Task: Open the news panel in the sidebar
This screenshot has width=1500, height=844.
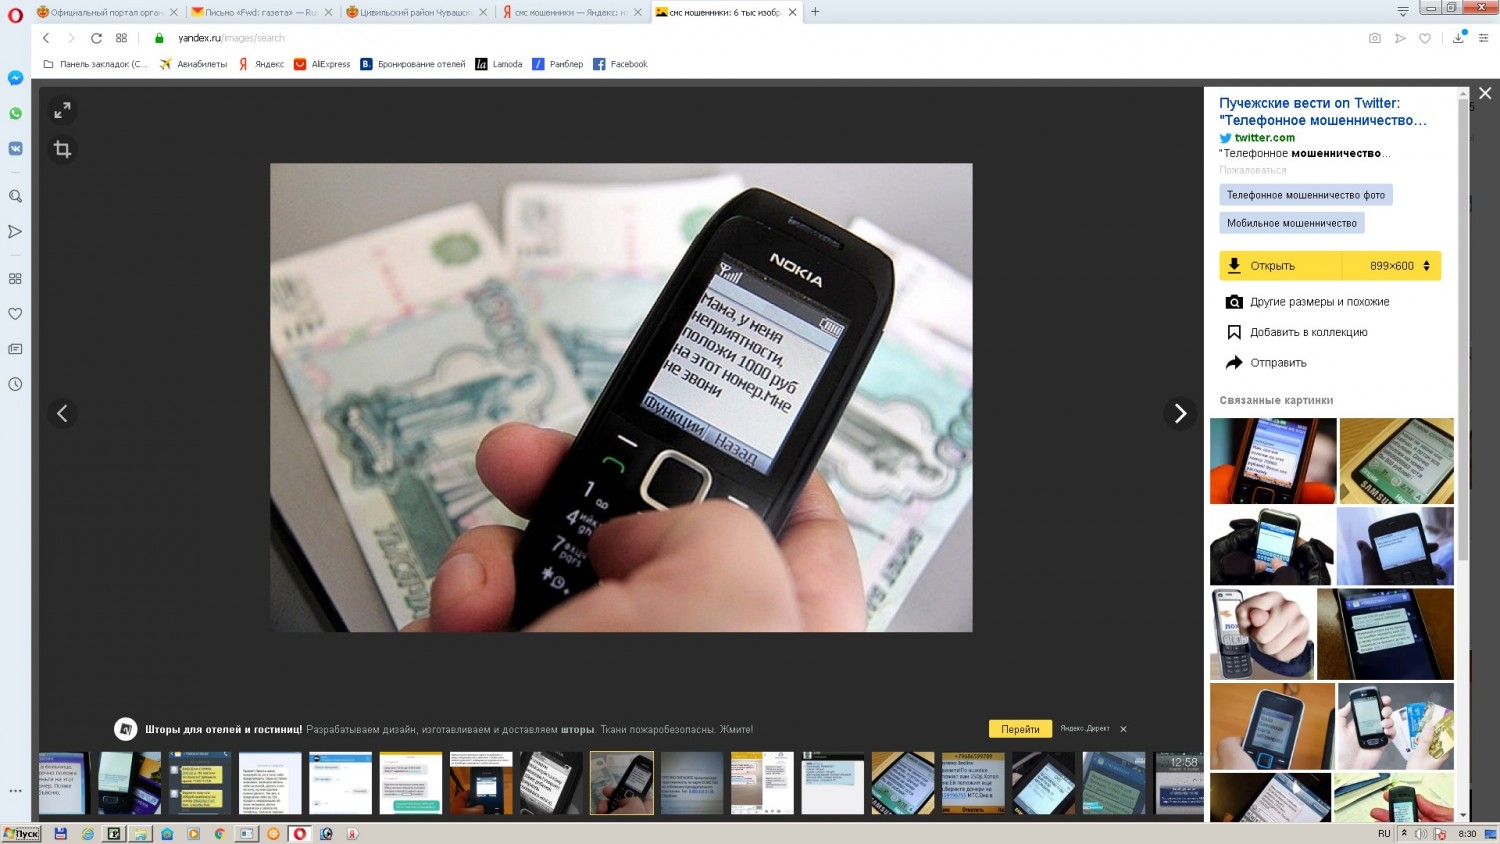Action: [x=15, y=349]
